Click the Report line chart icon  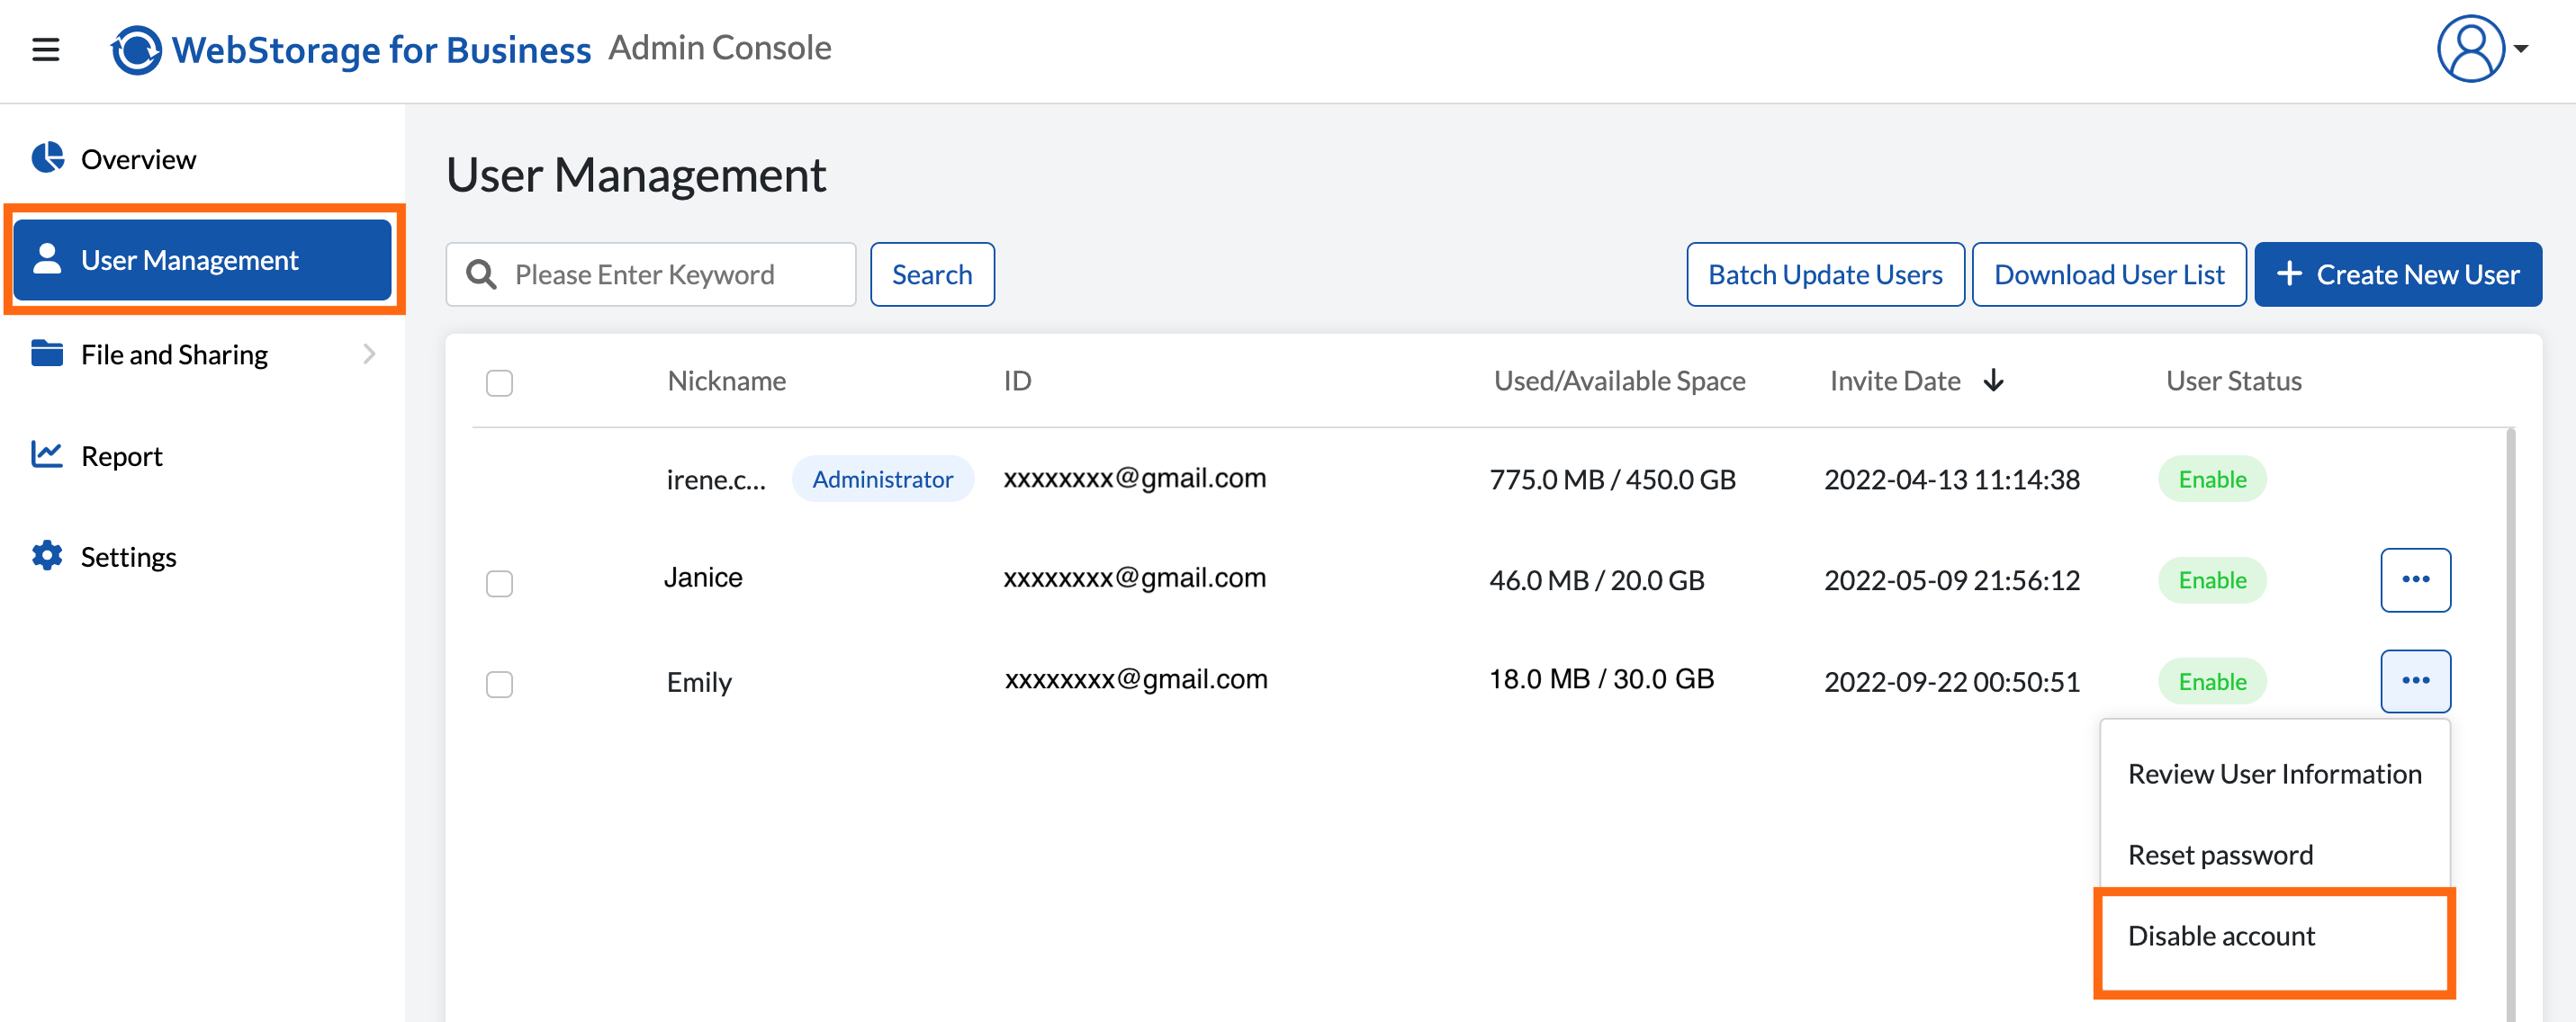47,455
